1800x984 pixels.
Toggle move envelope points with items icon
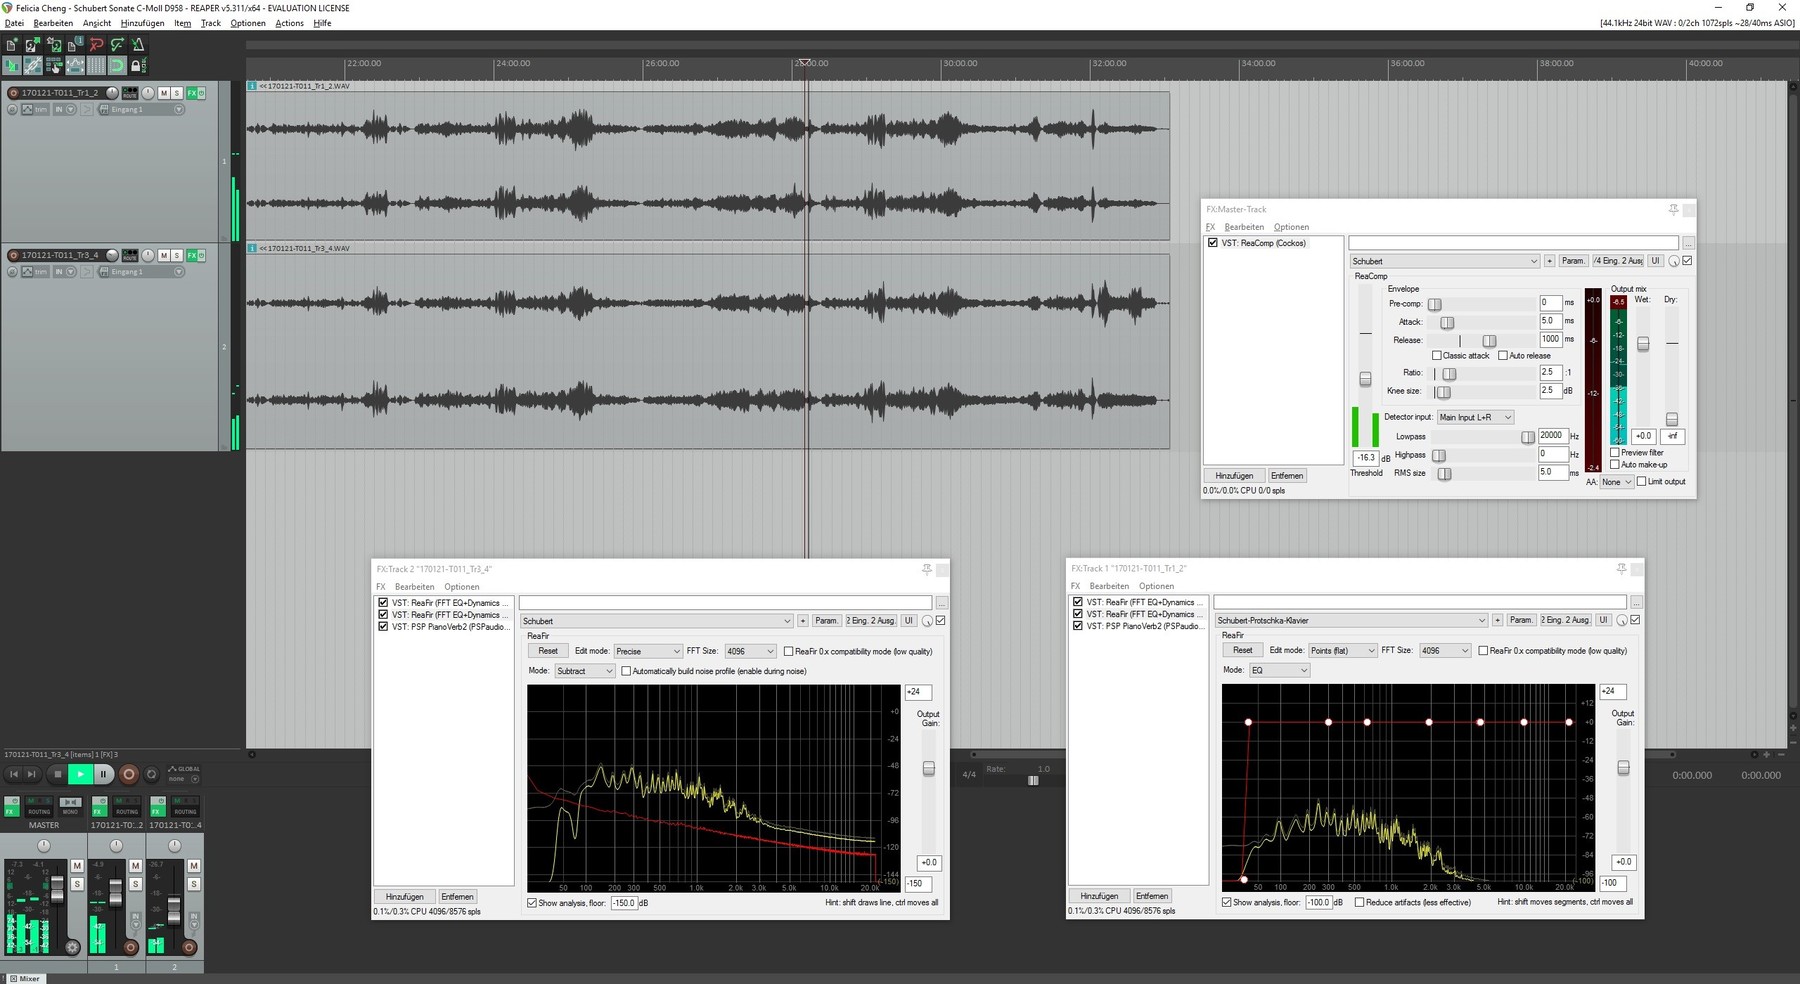[x=75, y=65]
